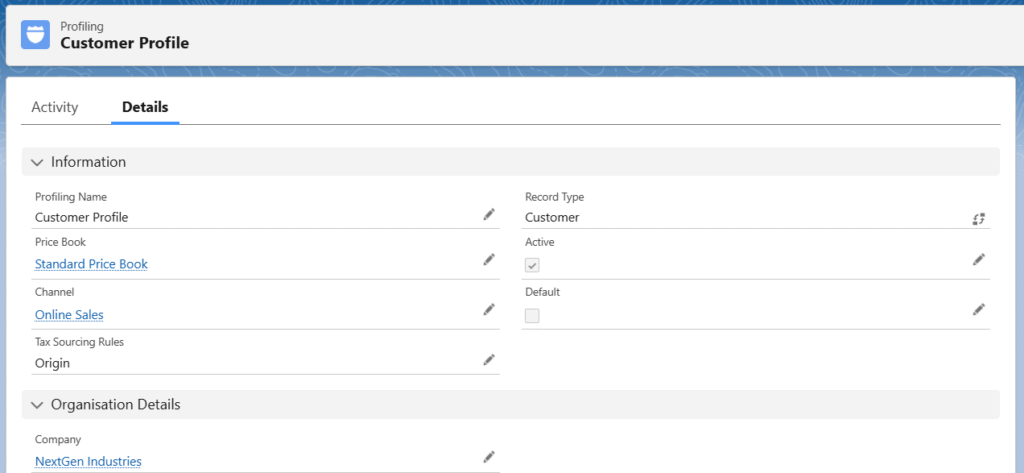Enable the Default checkbox
The height and width of the screenshot is (473, 1024).
click(533, 316)
